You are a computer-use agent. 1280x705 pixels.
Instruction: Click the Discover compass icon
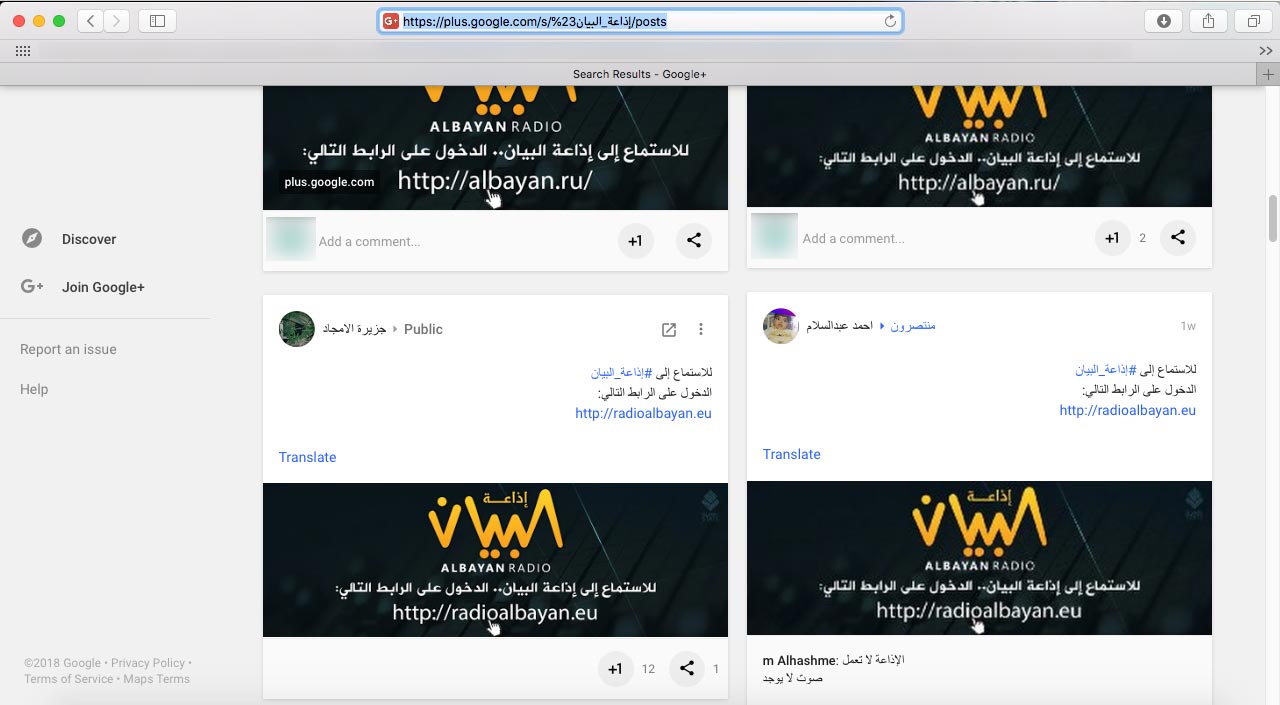tap(32, 239)
